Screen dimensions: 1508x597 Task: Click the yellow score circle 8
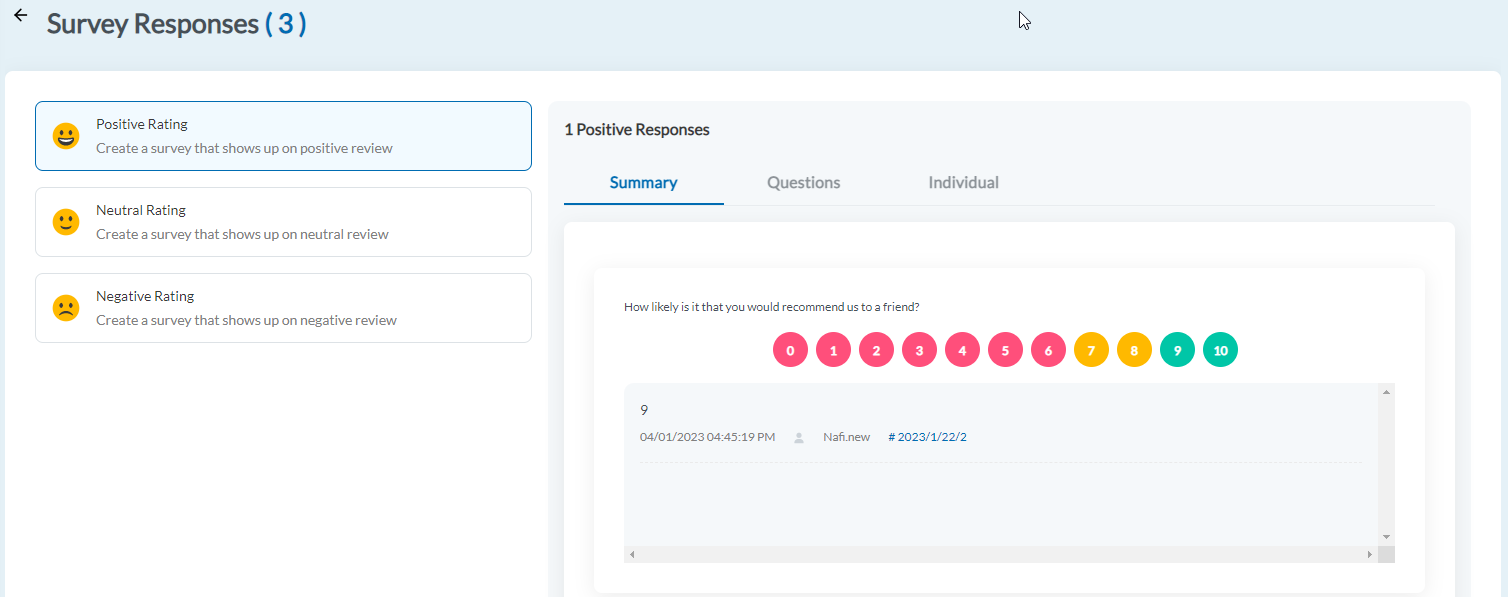(1134, 351)
